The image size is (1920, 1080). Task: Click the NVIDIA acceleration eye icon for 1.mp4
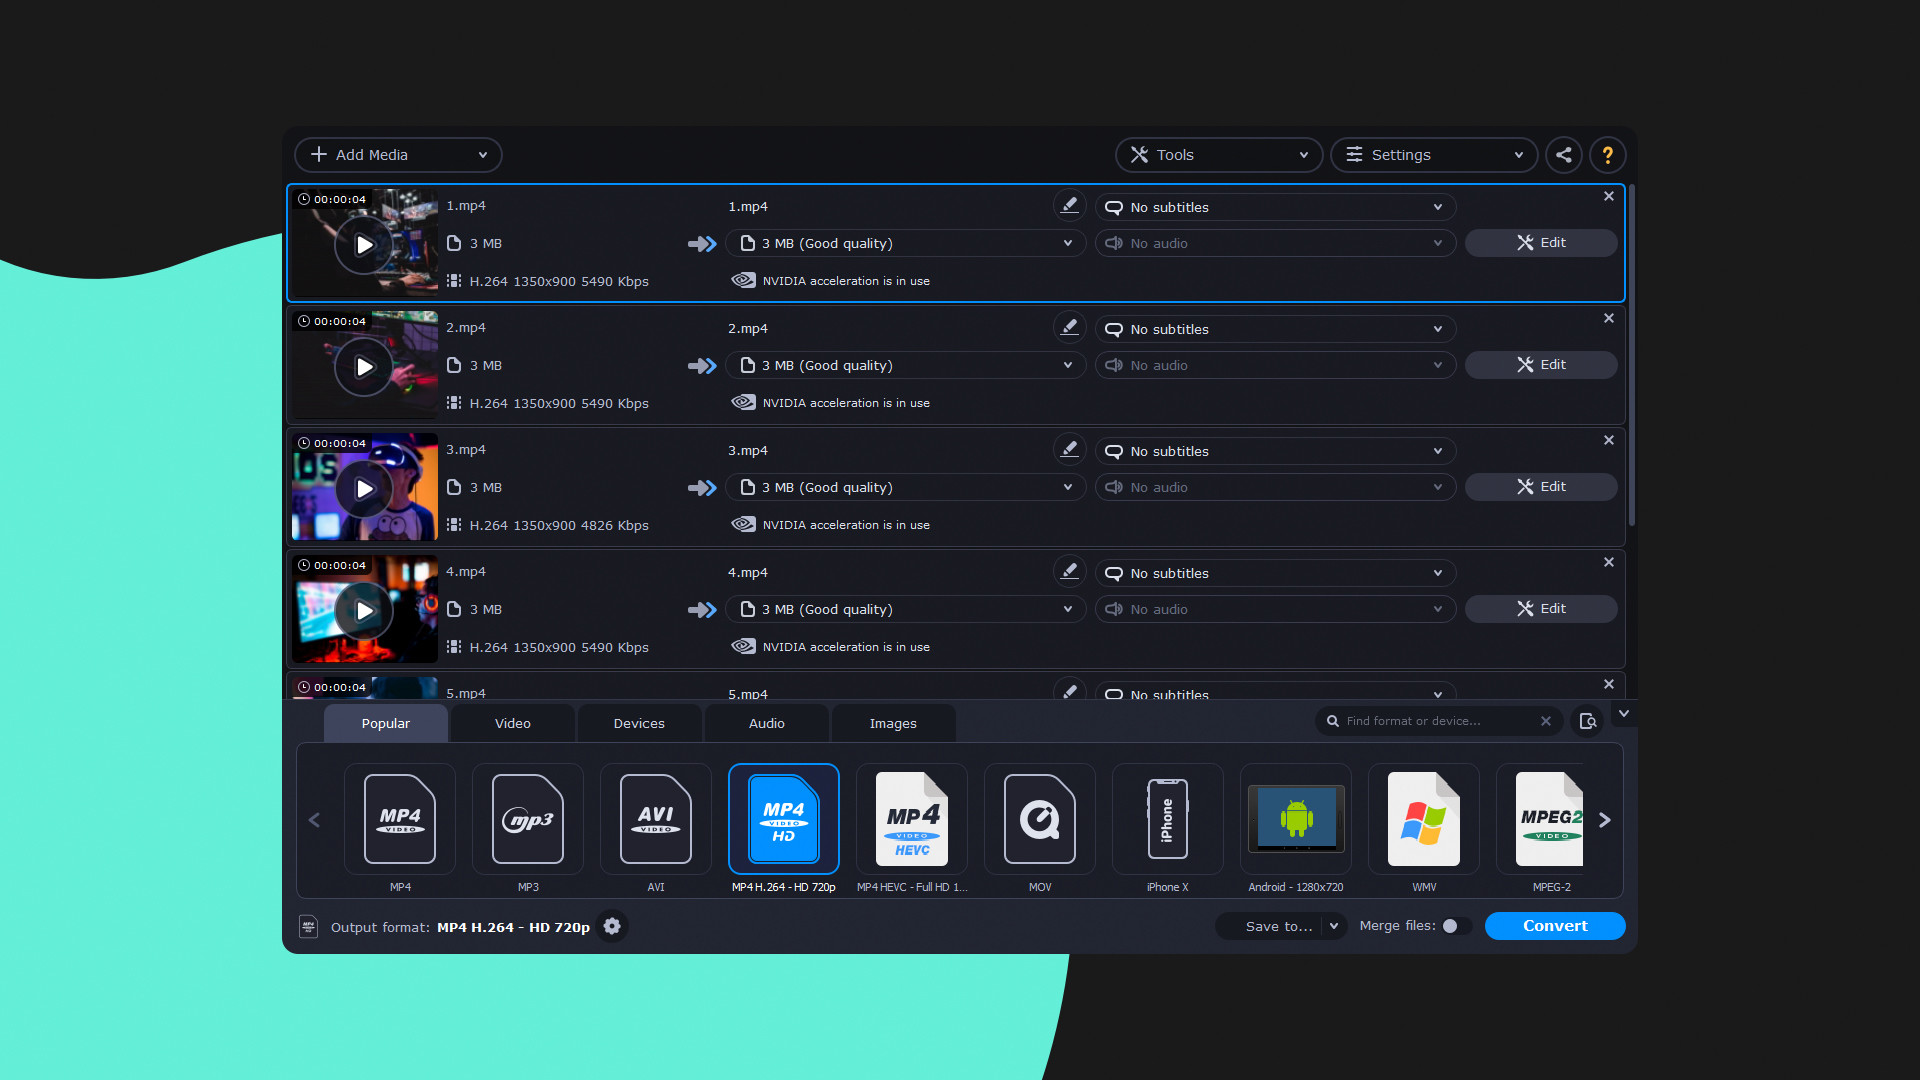[744, 280]
